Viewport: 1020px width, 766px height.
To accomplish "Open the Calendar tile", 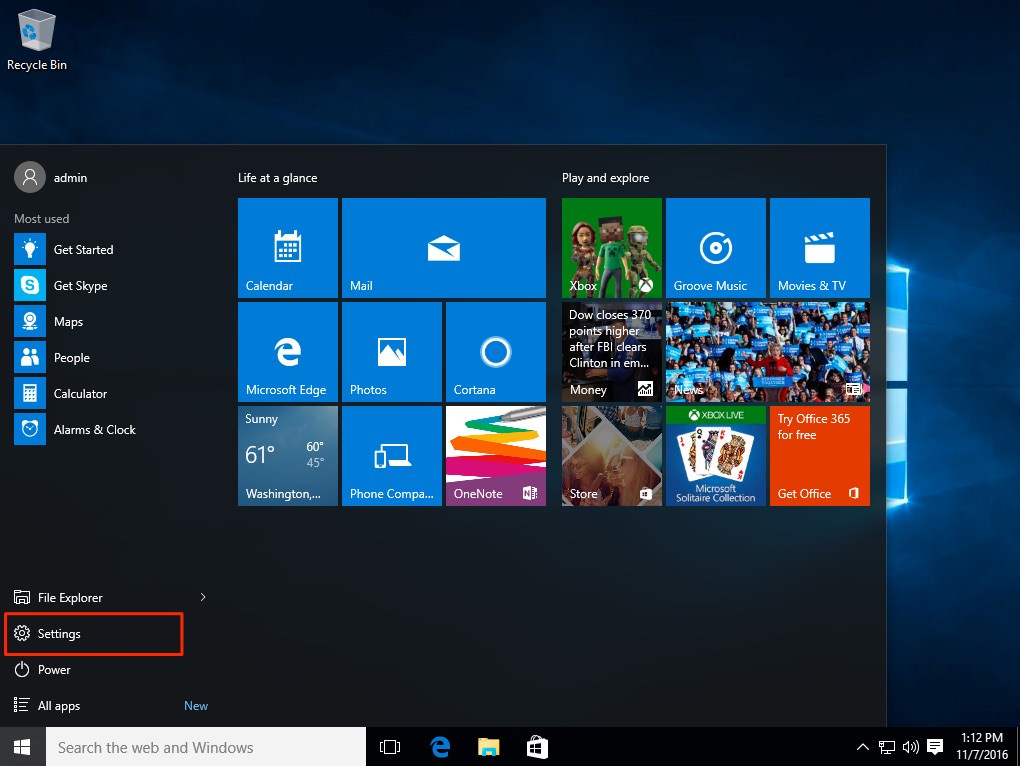I will point(288,247).
